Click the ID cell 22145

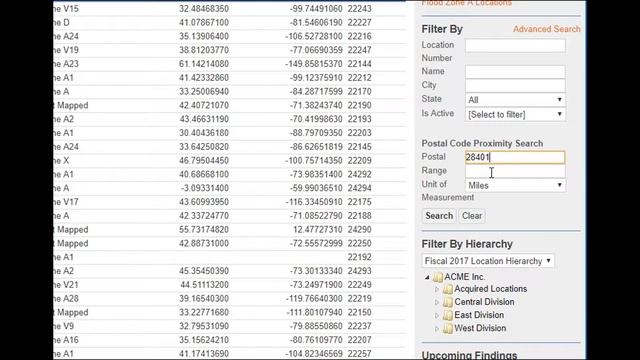point(360,147)
